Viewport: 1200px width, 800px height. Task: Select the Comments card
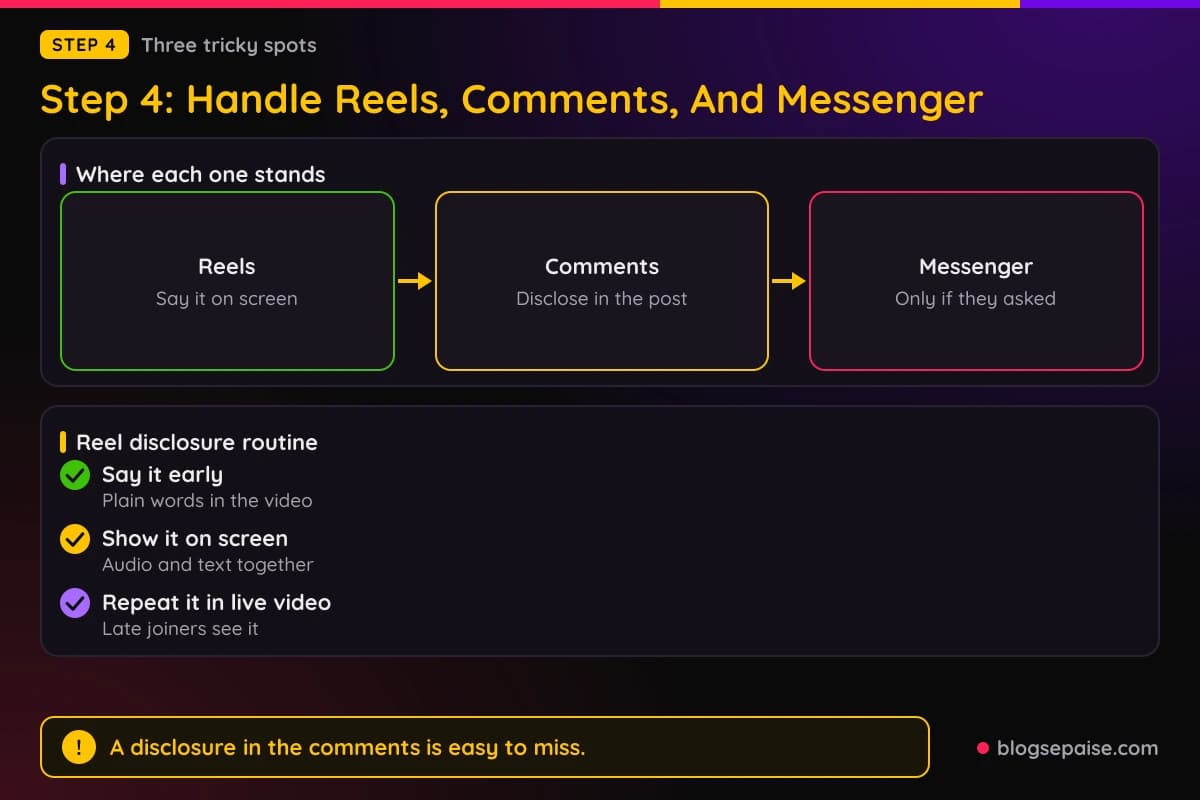click(602, 281)
